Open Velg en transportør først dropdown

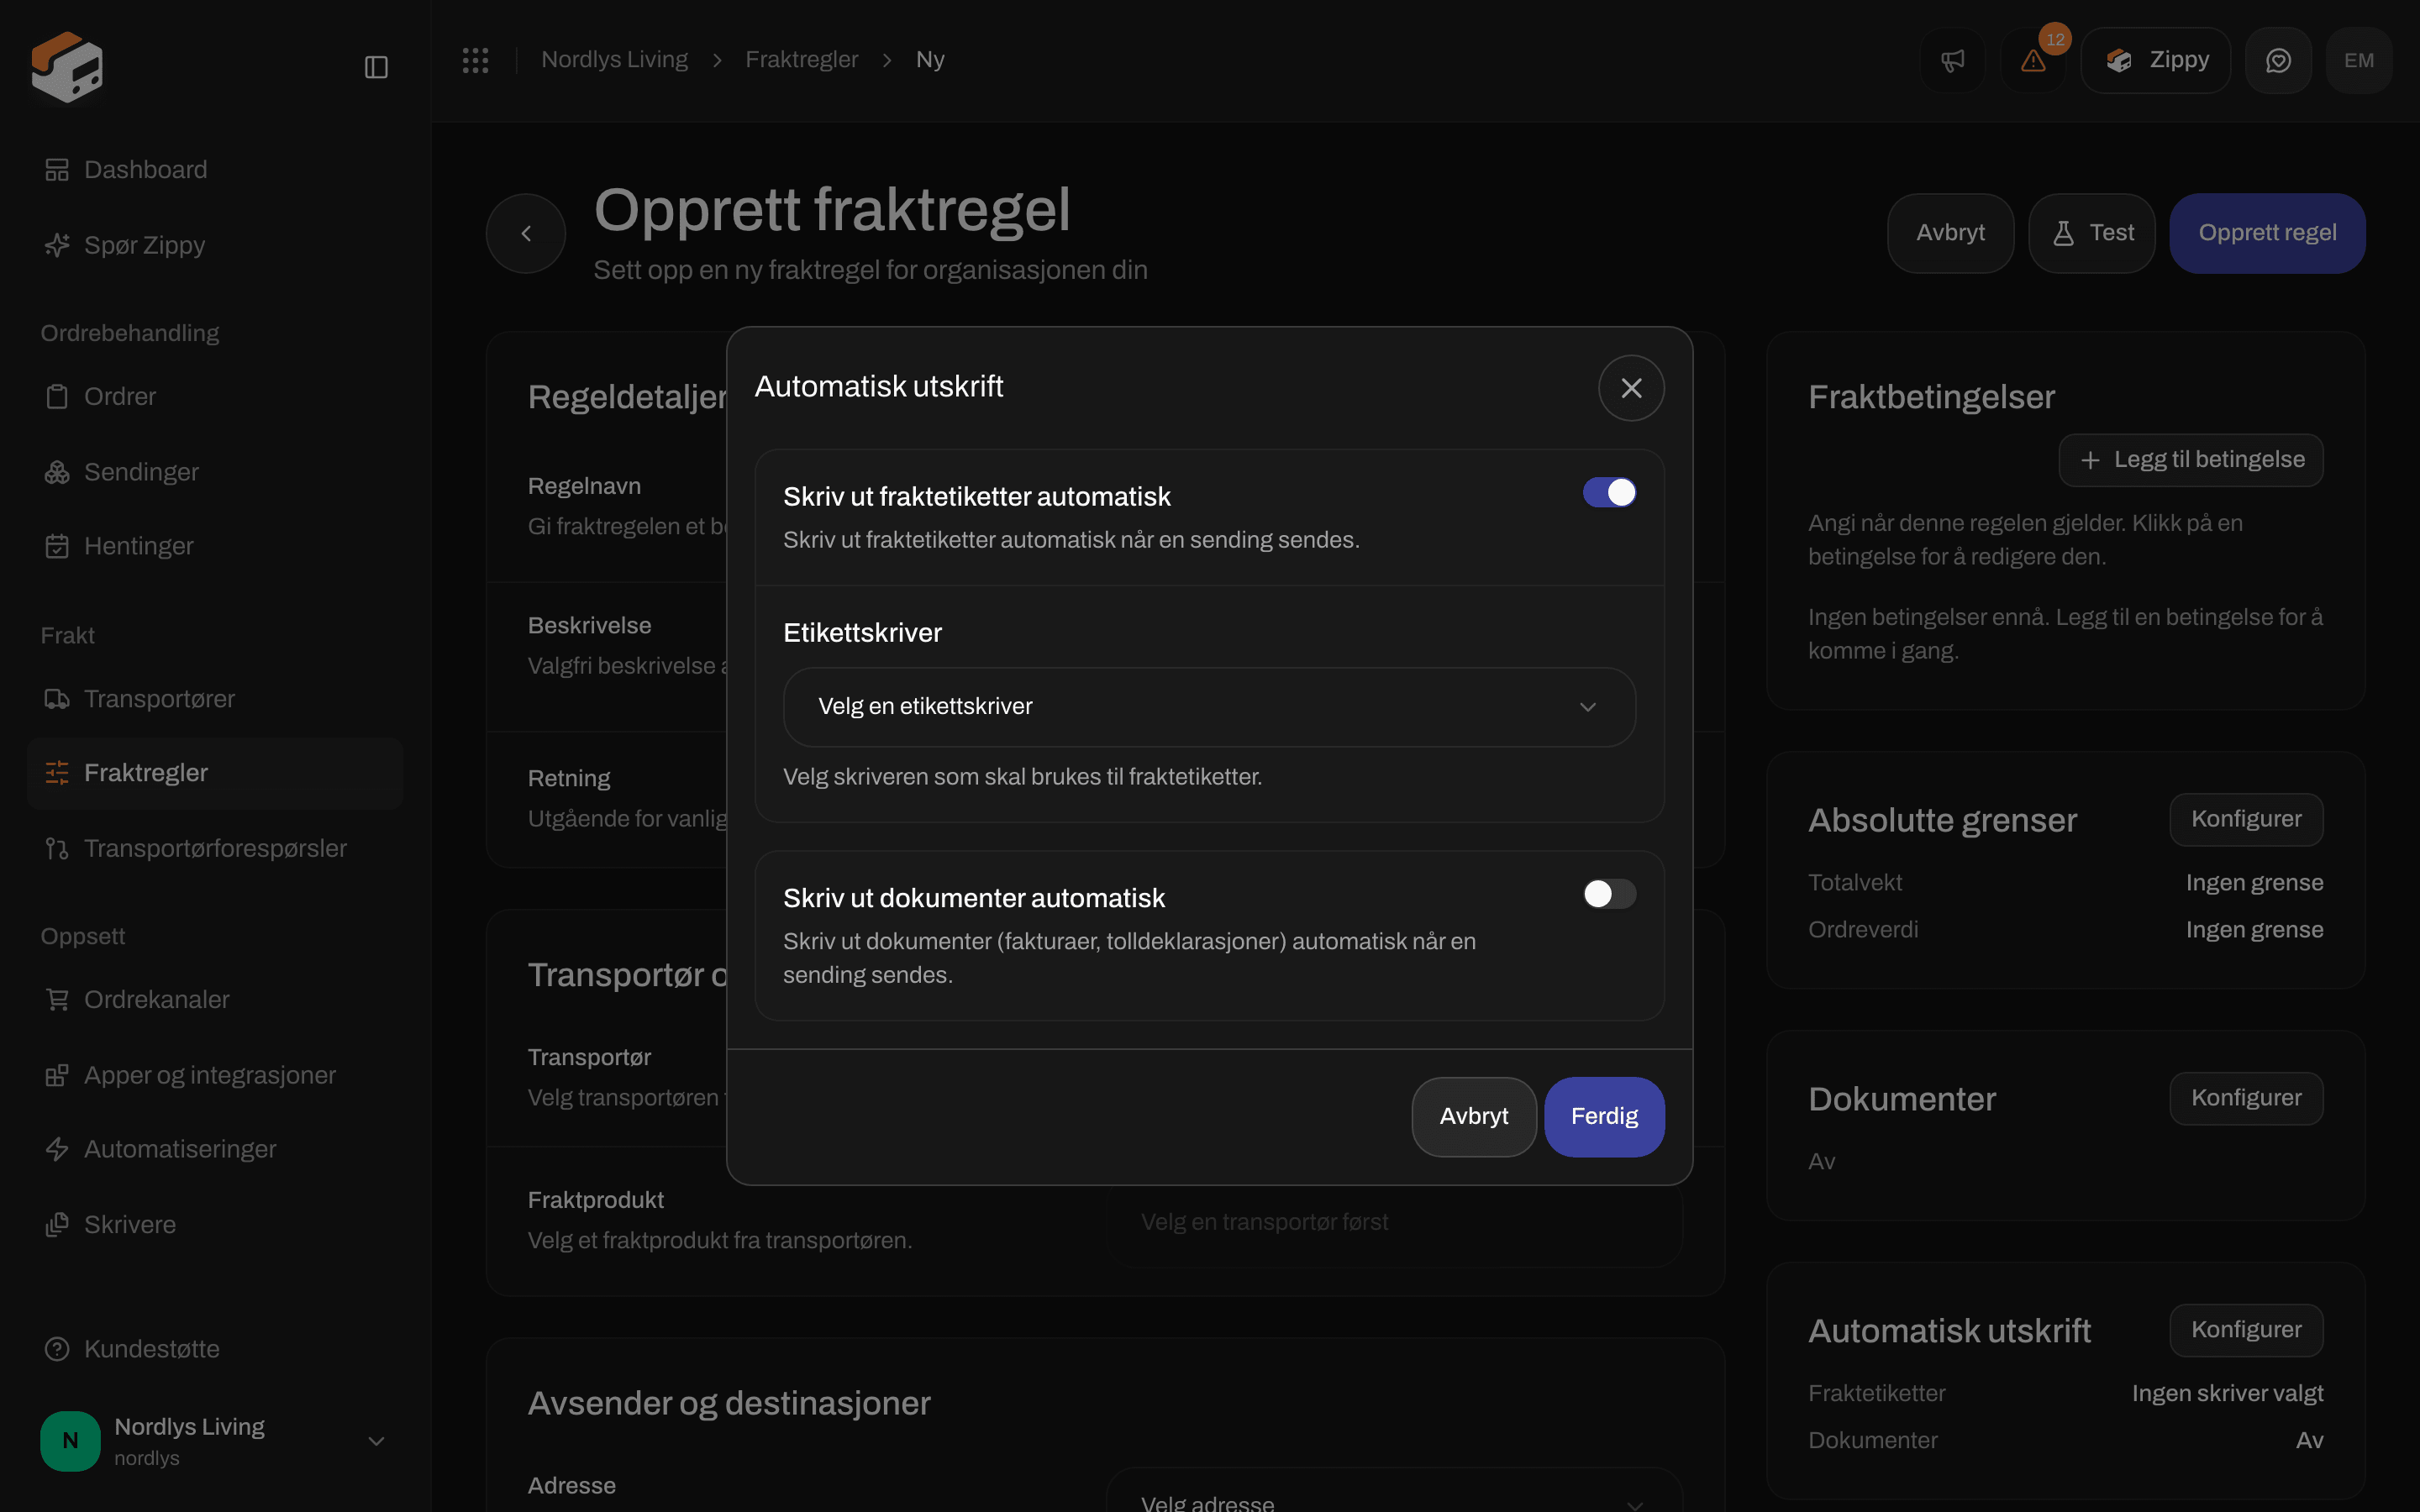tap(1394, 1222)
